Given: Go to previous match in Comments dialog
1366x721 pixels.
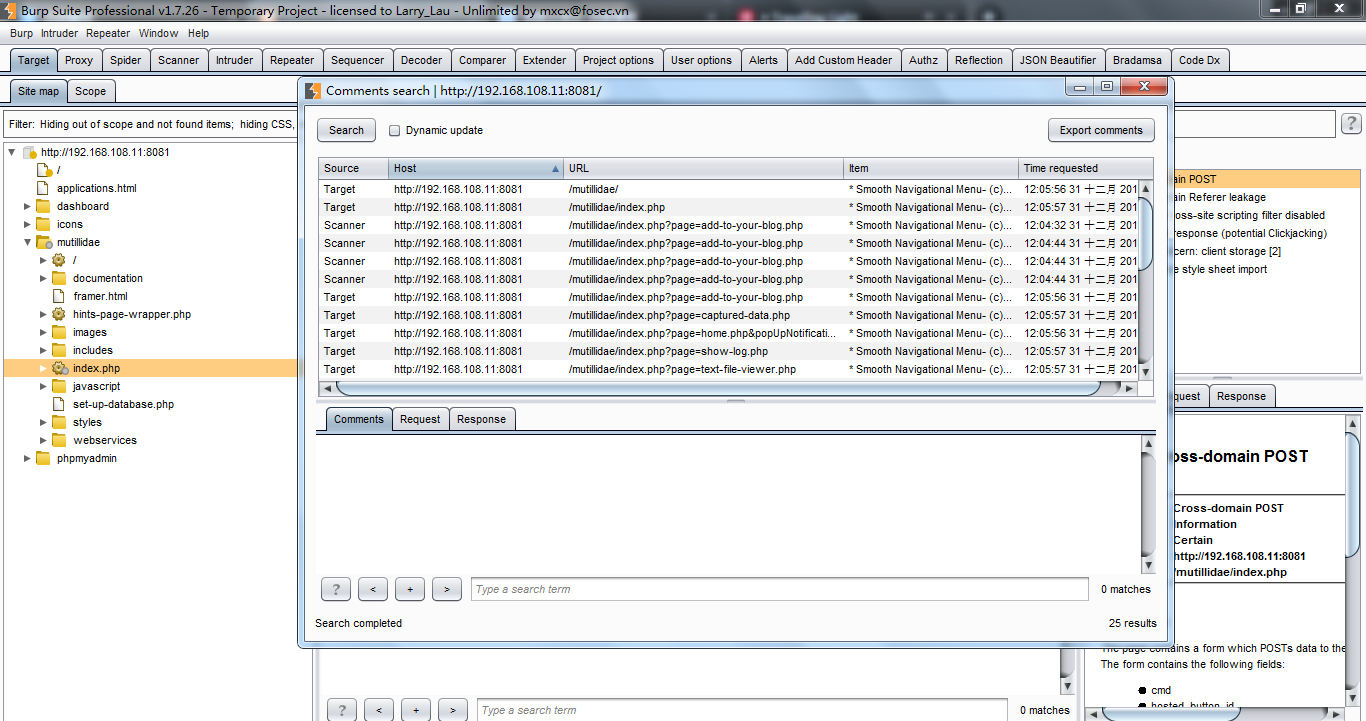Looking at the screenshot, I should 373,589.
